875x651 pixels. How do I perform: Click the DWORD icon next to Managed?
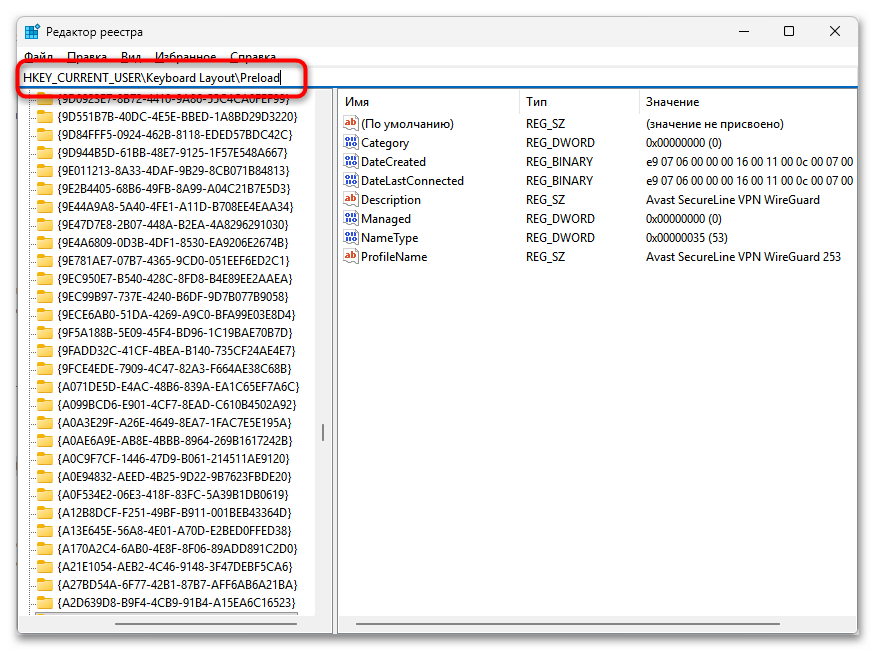tap(350, 218)
